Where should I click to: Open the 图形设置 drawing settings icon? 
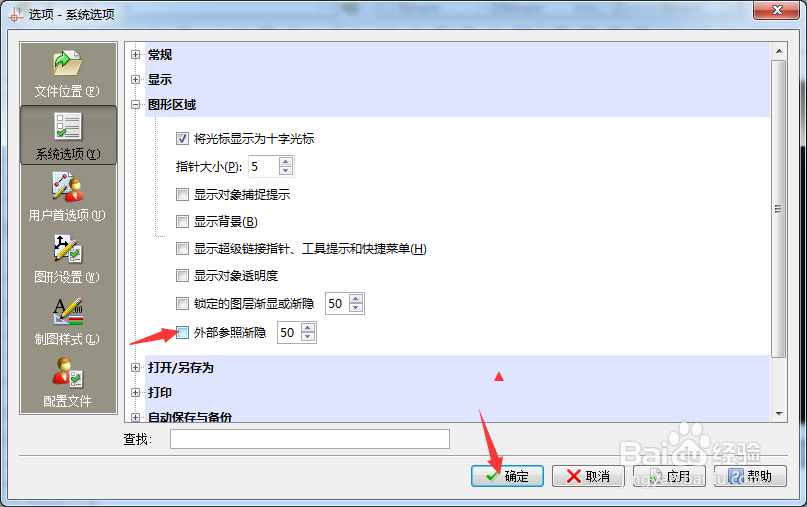68,259
